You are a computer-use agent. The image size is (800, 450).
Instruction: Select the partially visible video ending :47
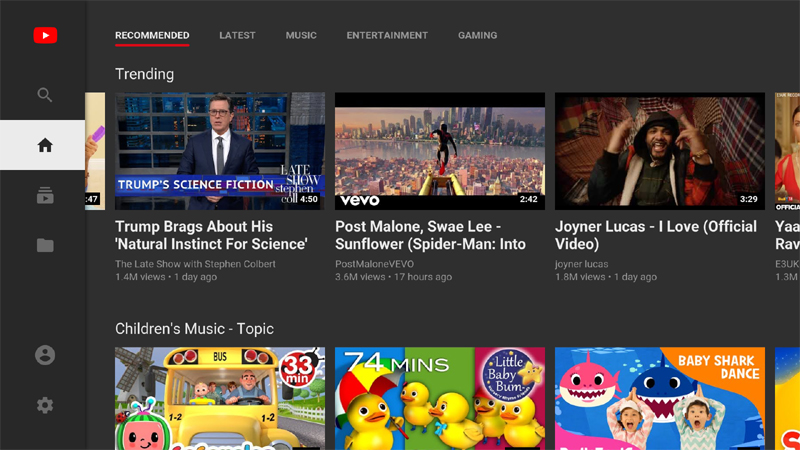[x=95, y=151]
